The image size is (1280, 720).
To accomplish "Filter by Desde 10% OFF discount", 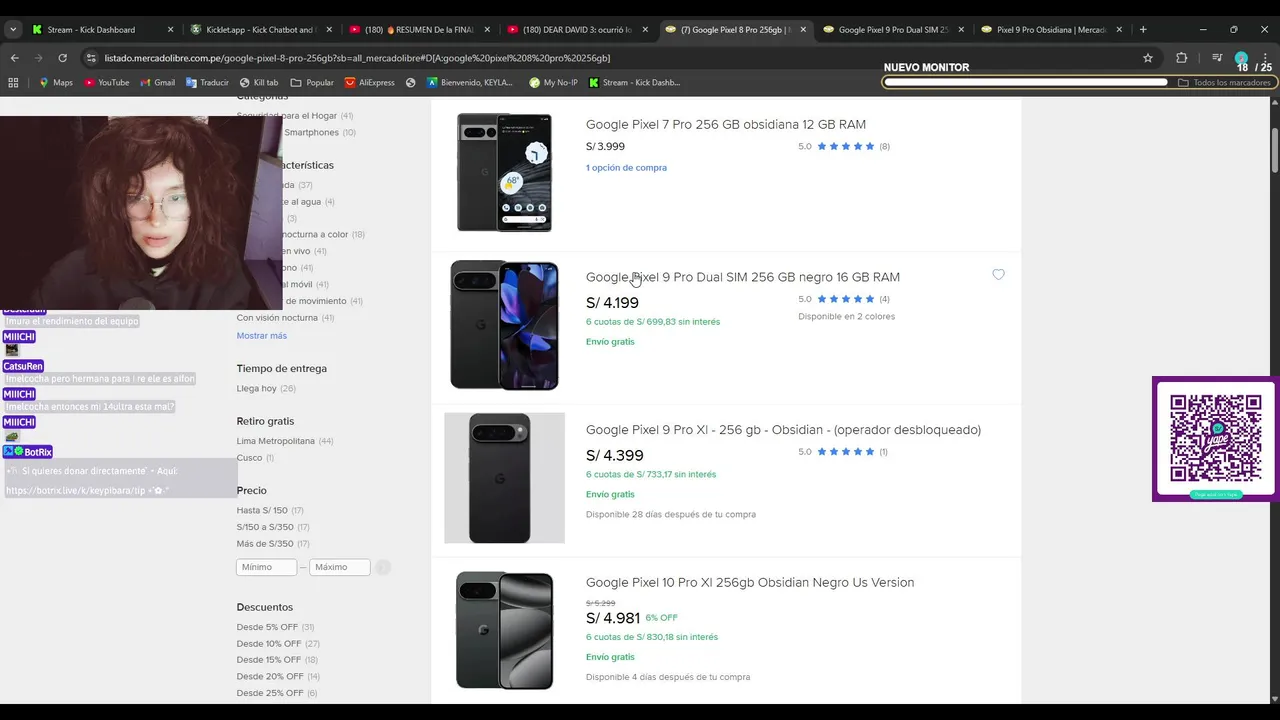I will click(268, 644).
